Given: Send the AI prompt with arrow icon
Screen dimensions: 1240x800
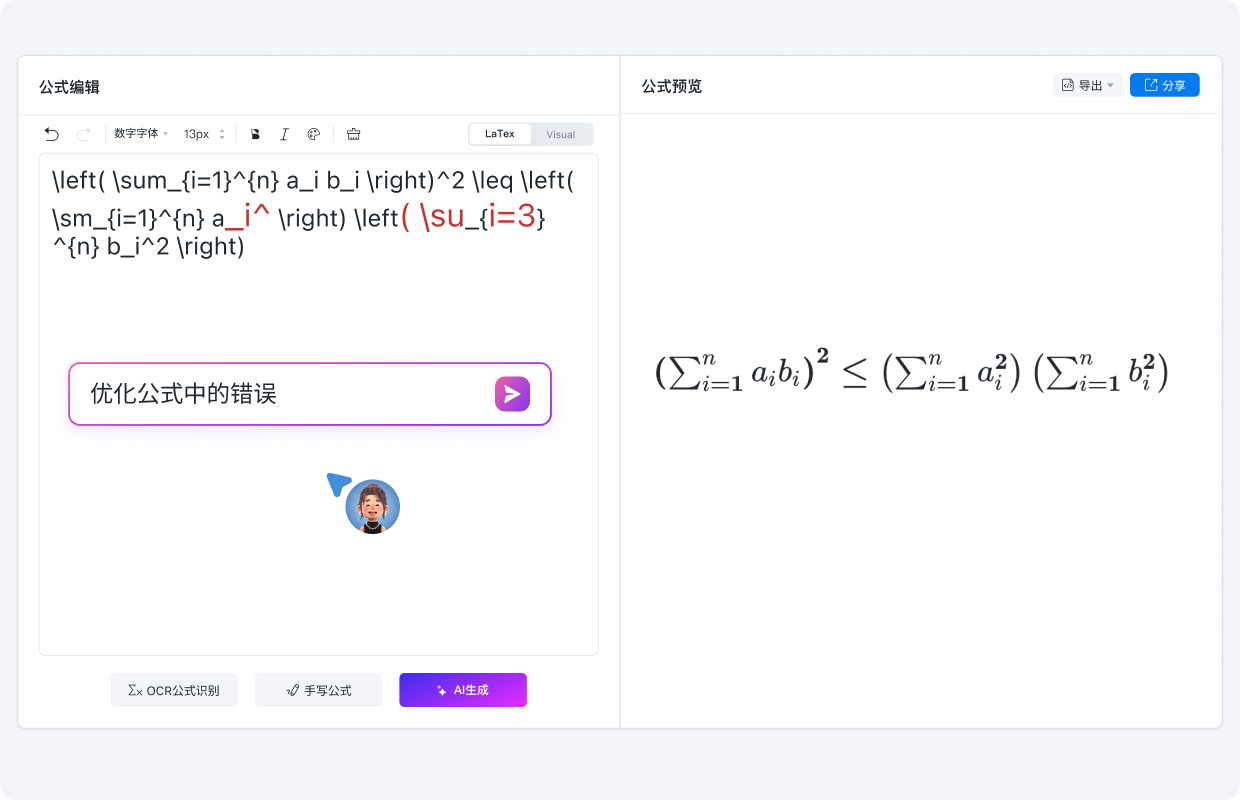Looking at the screenshot, I should [x=512, y=394].
